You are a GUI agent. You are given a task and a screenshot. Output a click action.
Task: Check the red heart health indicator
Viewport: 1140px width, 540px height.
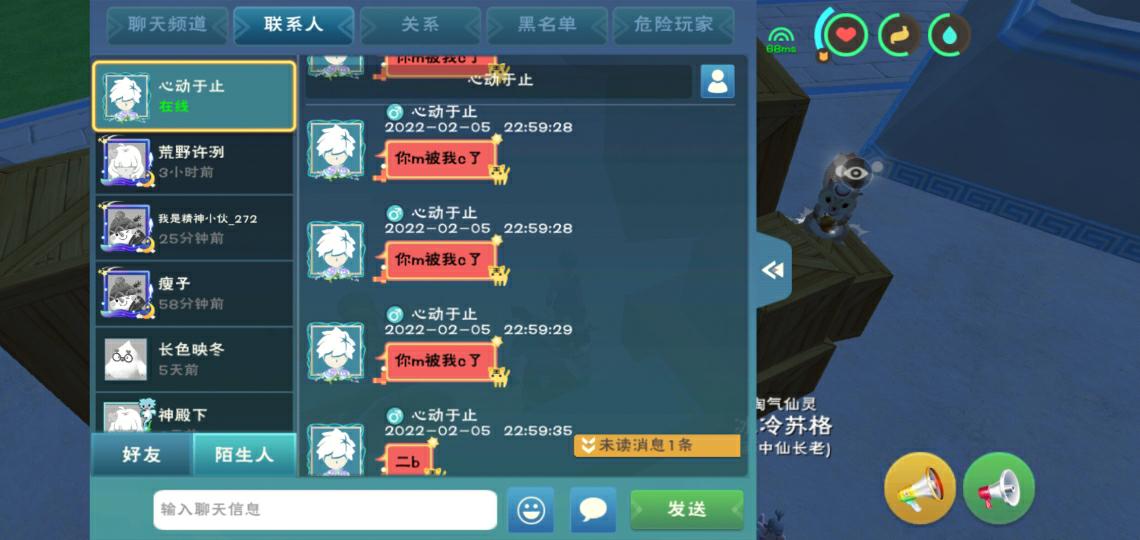pyautogui.click(x=845, y=35)
